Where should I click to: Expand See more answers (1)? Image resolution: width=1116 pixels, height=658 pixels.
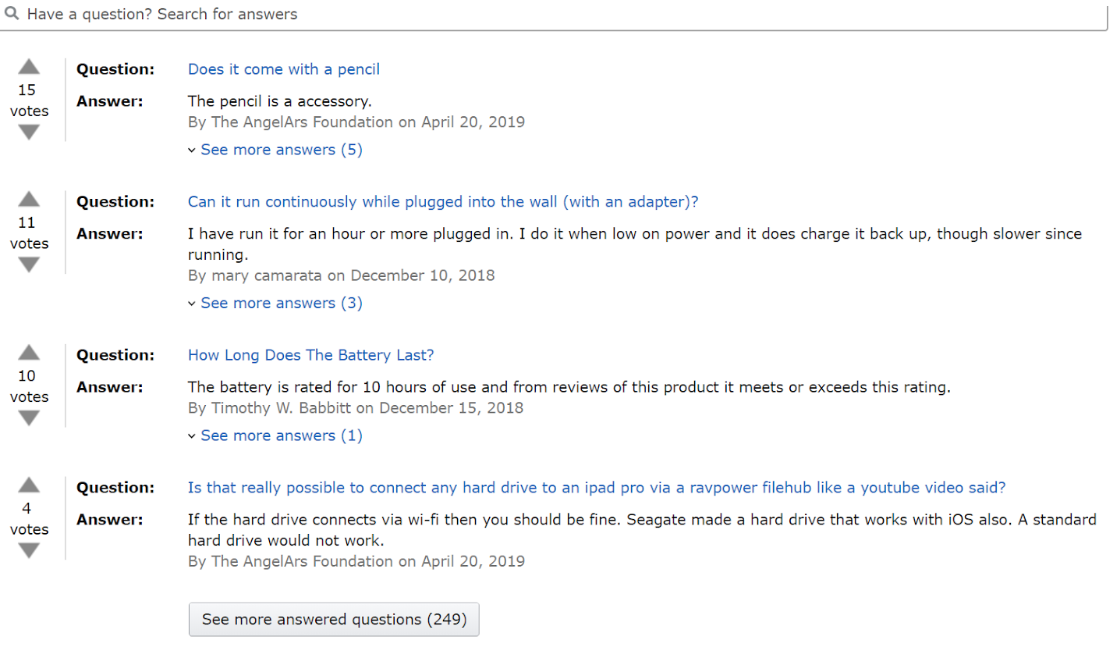coord(280,436)
